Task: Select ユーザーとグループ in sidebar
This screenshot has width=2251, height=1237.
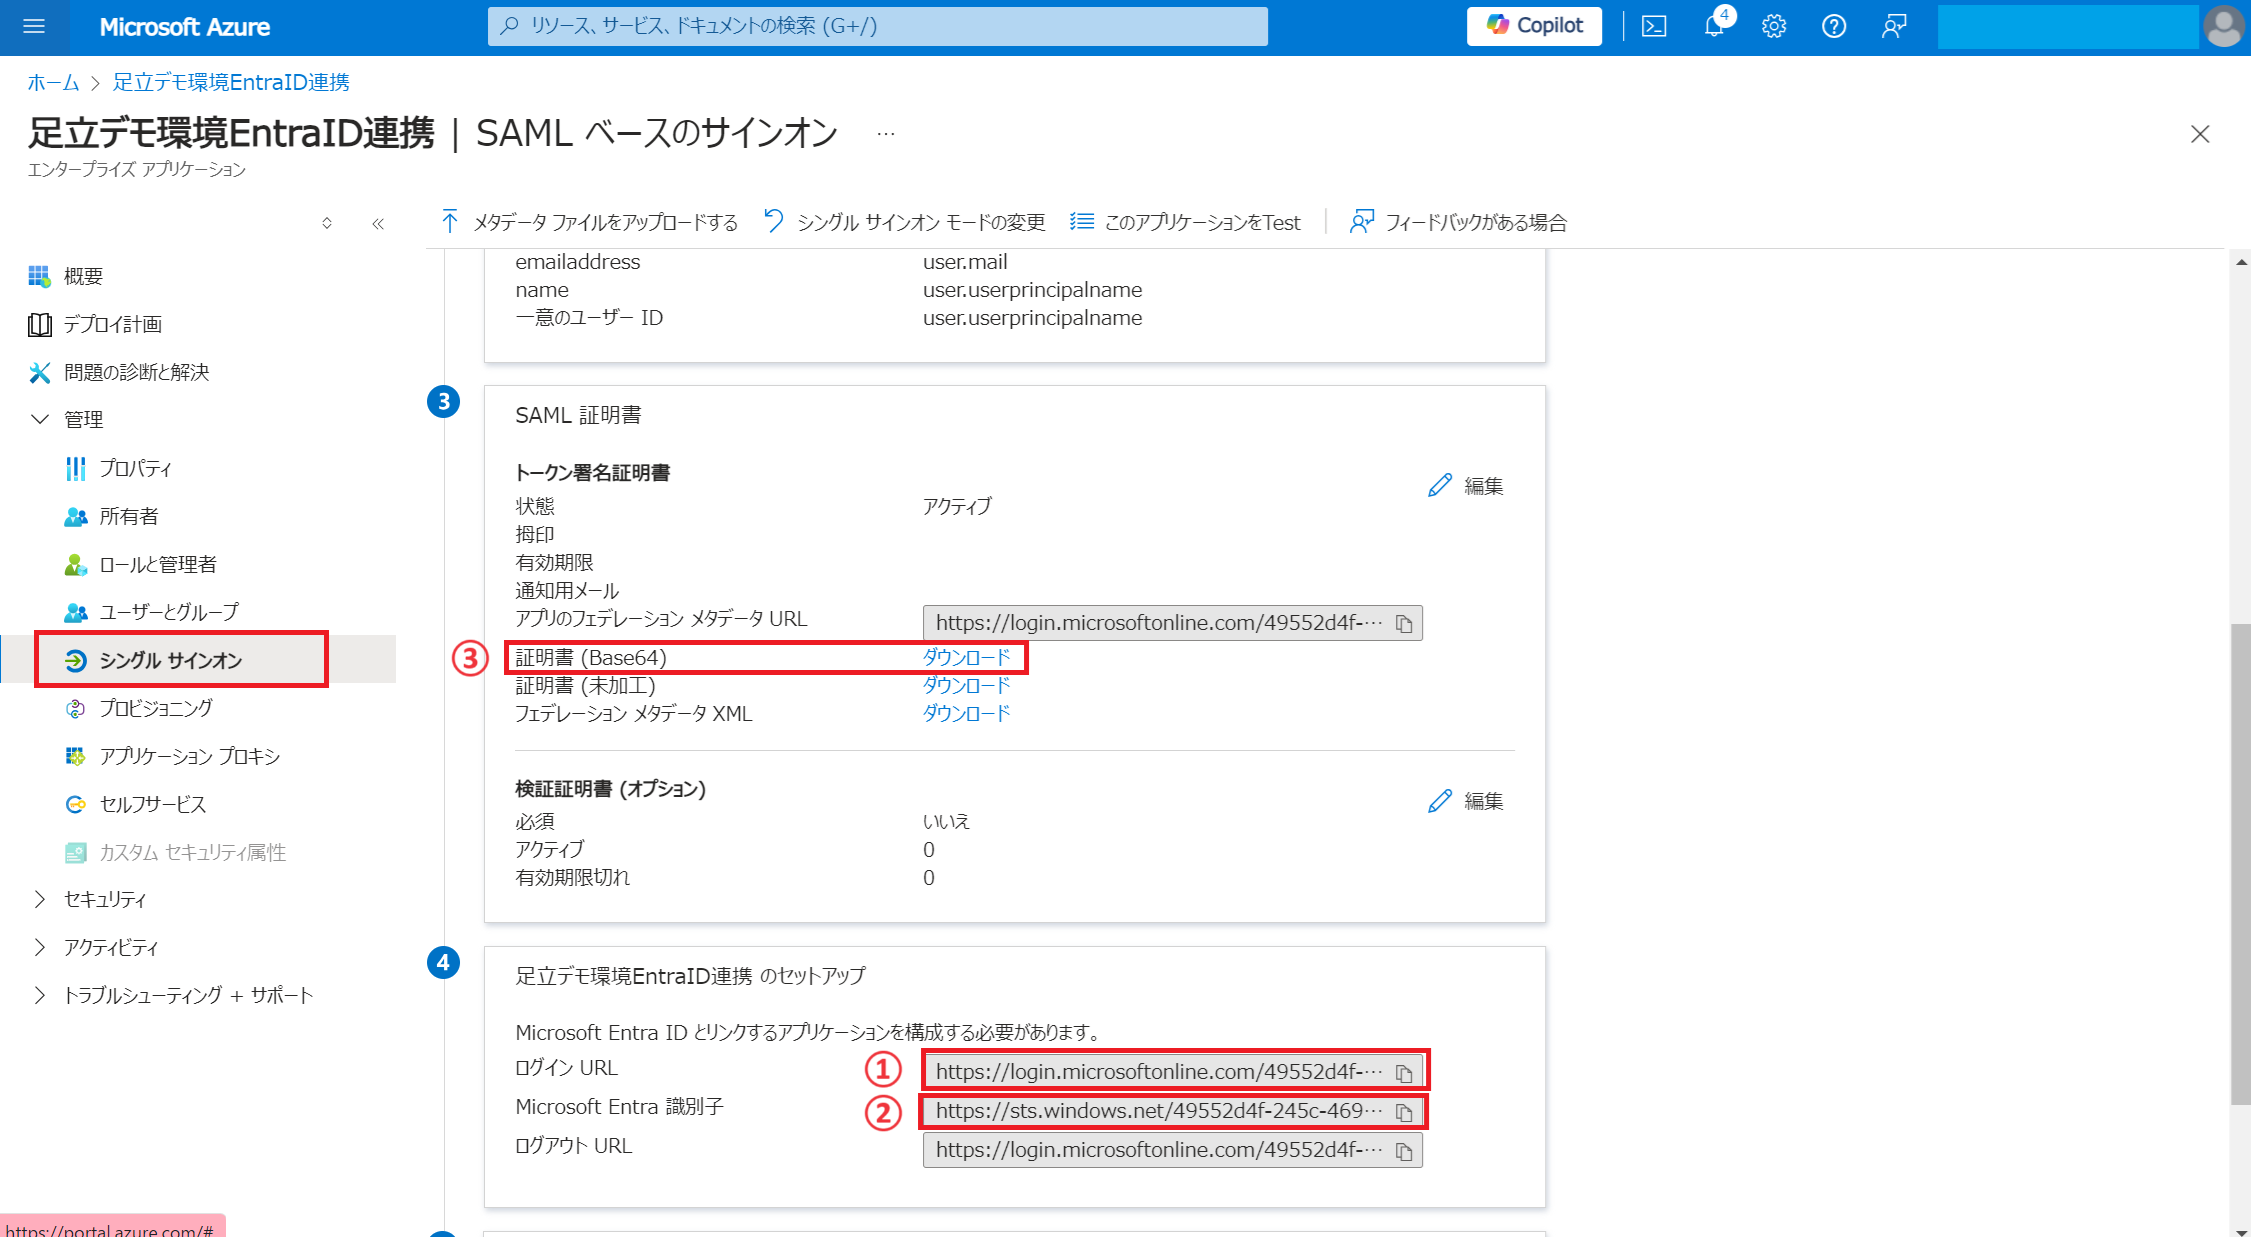Action: coord(168,611)
